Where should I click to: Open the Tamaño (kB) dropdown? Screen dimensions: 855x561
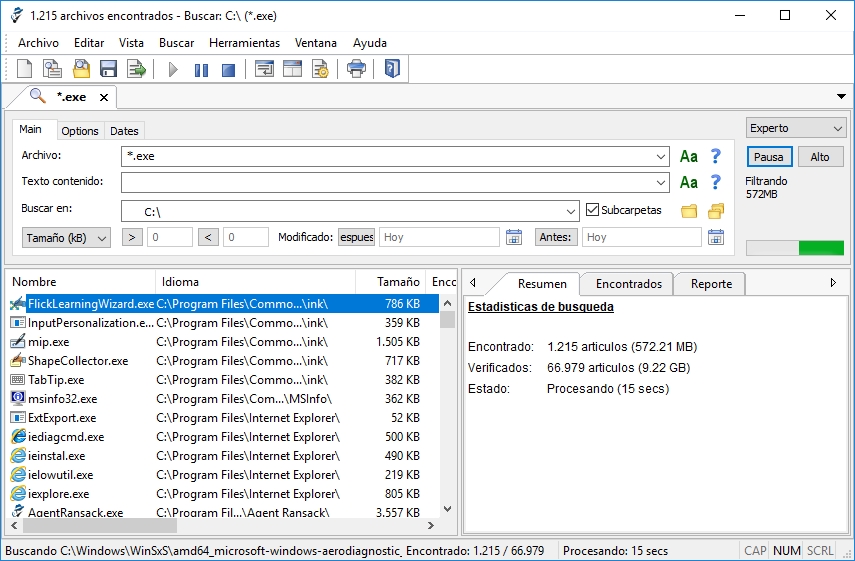(x=67, y=238)
